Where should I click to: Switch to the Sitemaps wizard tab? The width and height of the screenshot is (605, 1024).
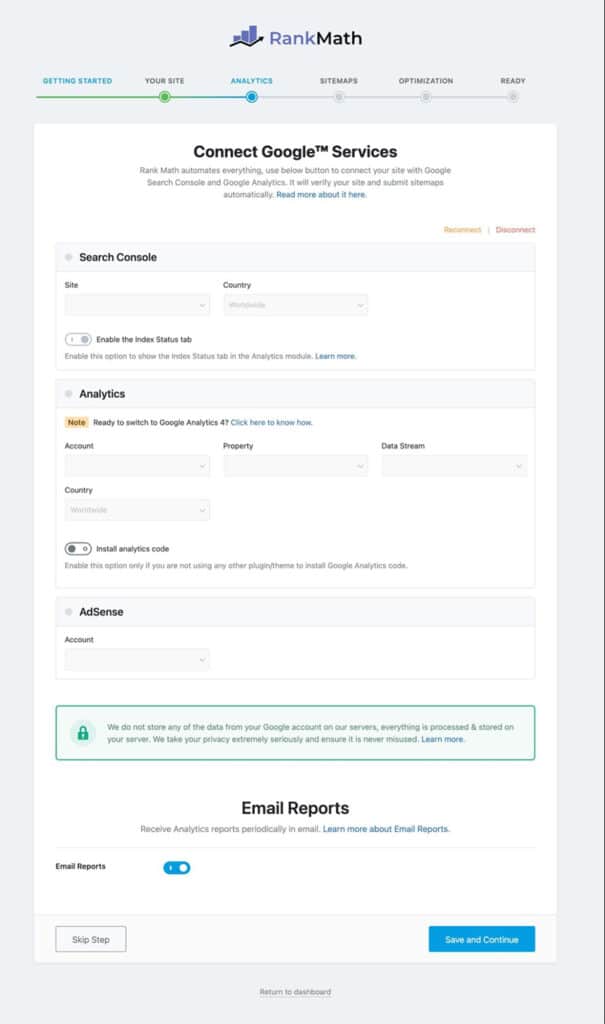pos(339,81)
